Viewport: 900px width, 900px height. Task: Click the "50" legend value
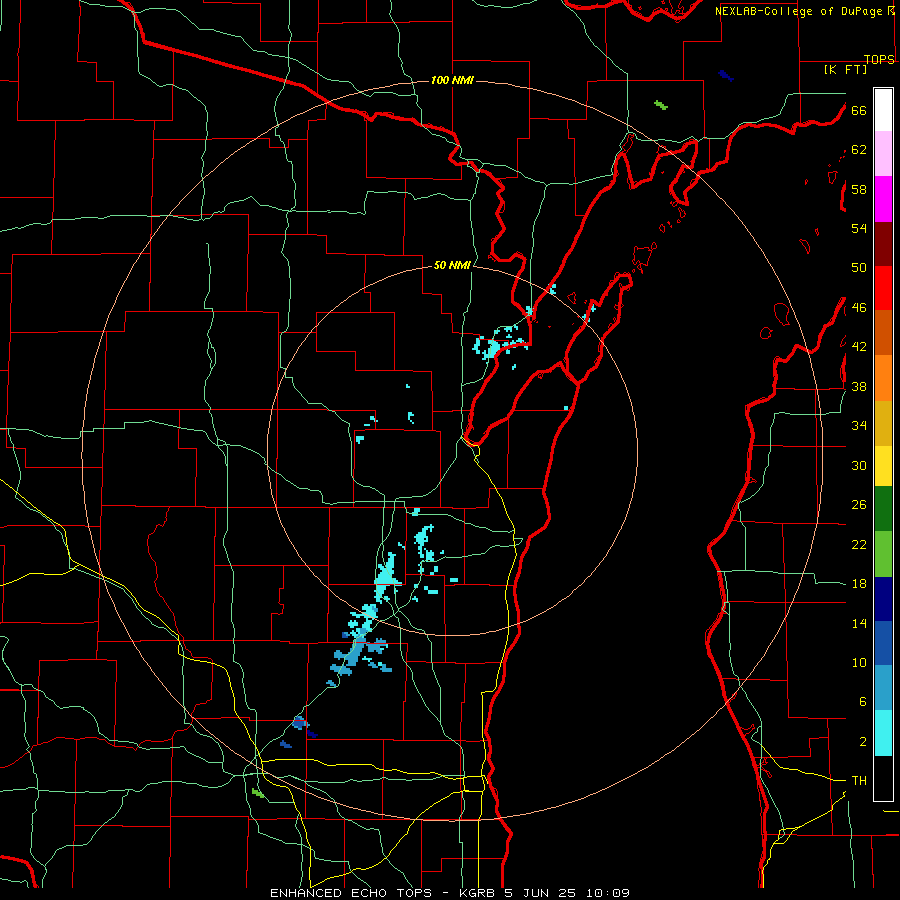[859, 268]
